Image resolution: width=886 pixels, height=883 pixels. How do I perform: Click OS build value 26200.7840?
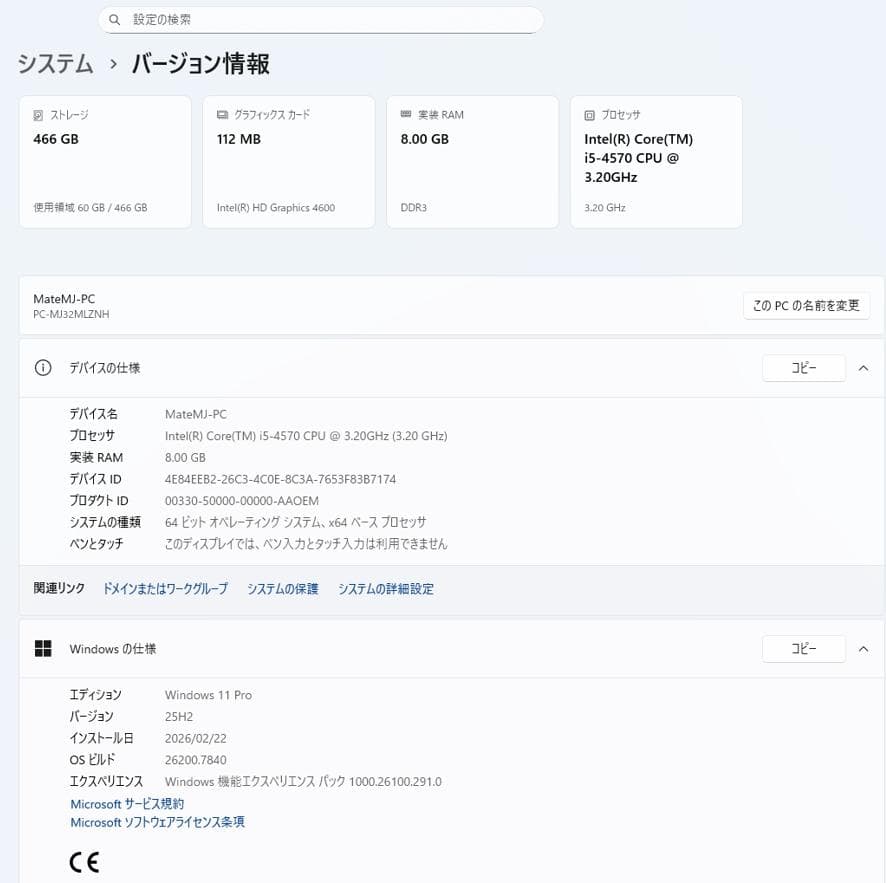[196, 760]
